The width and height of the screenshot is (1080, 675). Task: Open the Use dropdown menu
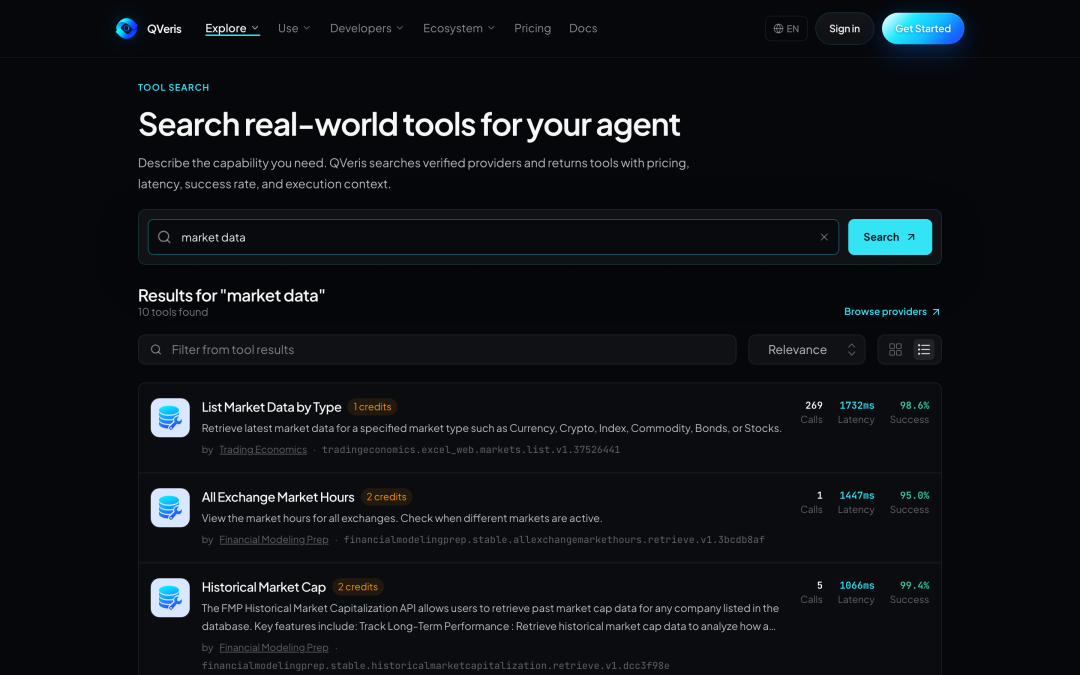(x=294, y=28)
